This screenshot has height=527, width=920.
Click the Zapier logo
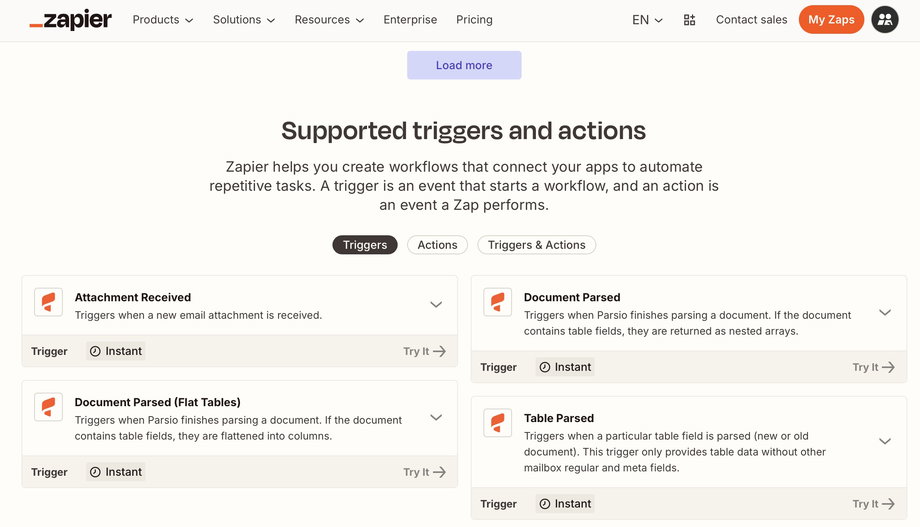(70, 20)
